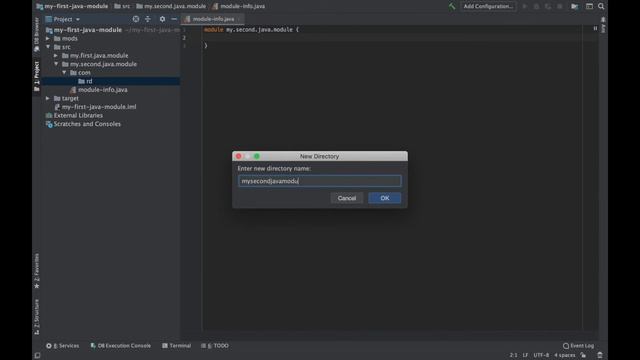Viewport: 640px width, 360px height.
Task: Expand the mods folder
Action: pyautogui.click(x=48, y=38)
